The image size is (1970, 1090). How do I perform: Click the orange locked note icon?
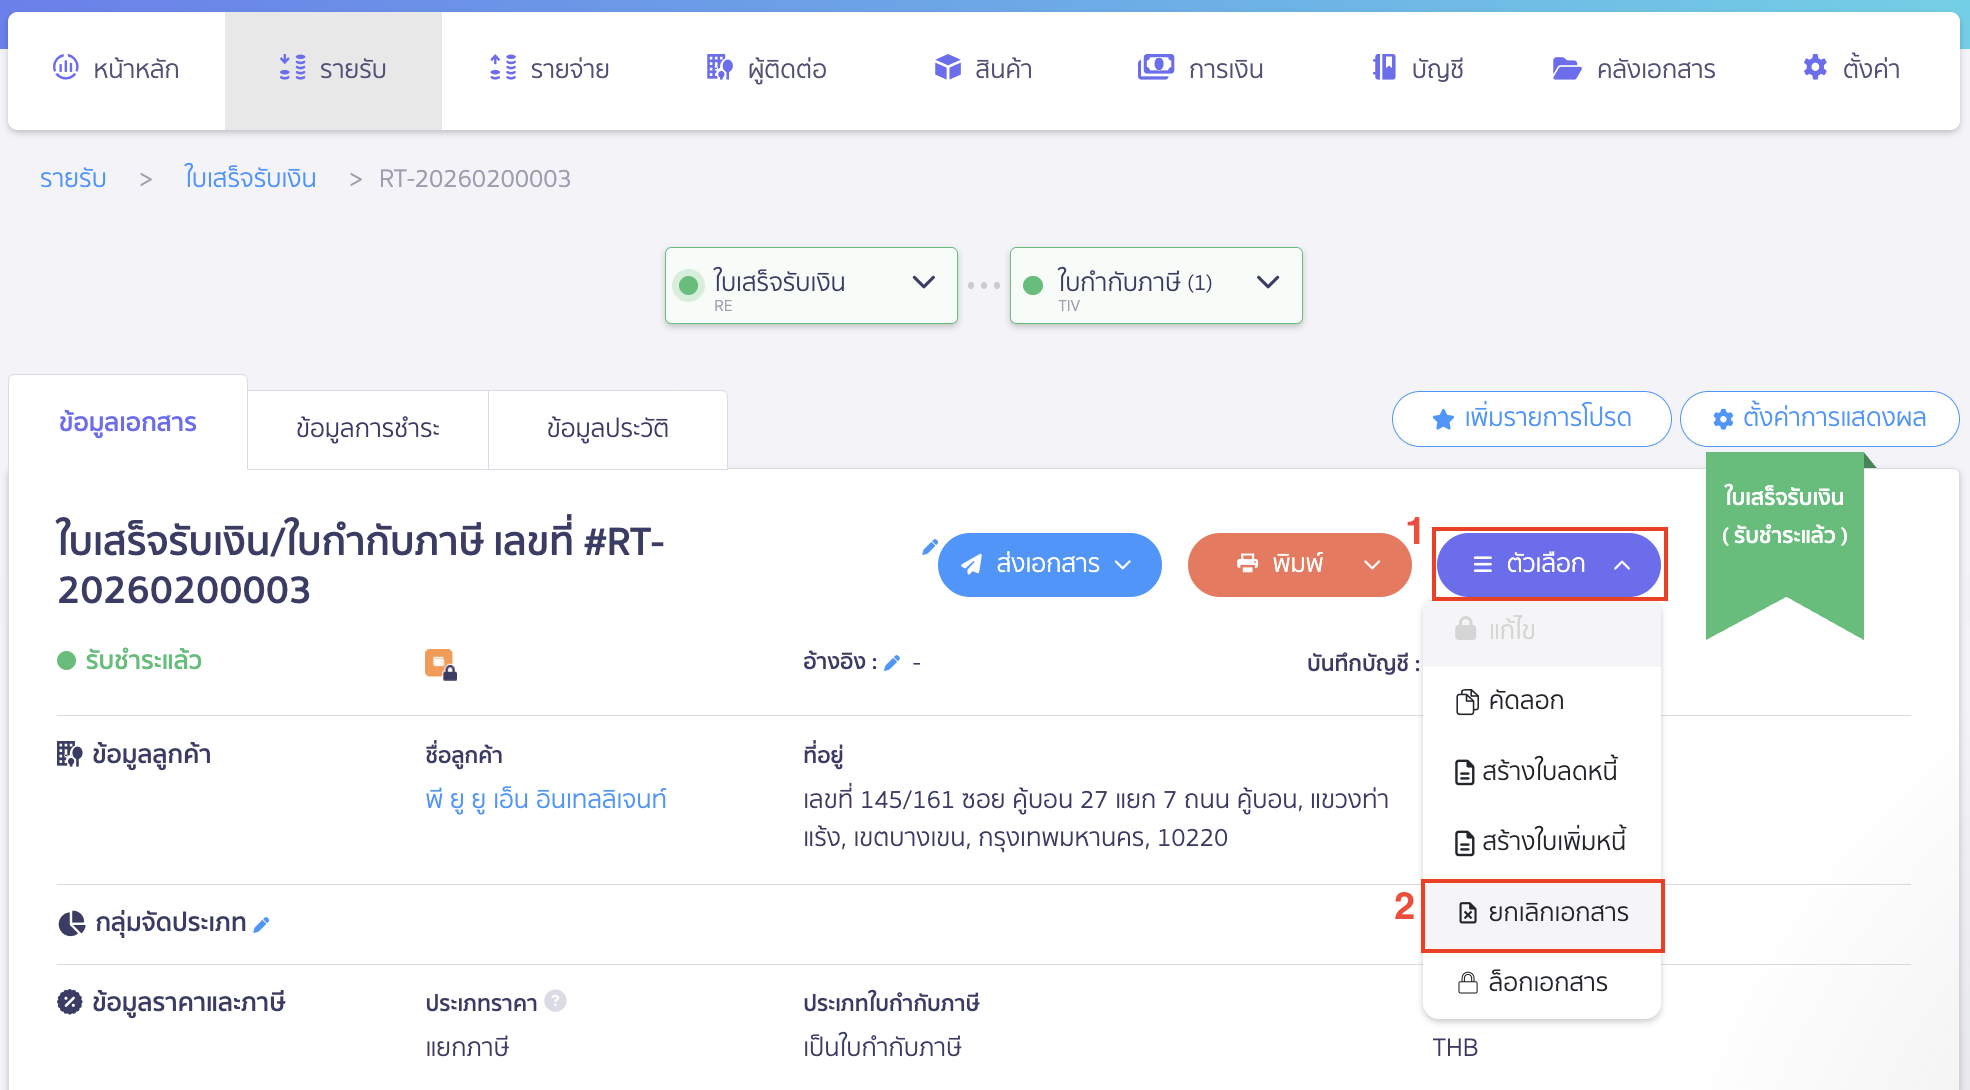tap(440, 664)
